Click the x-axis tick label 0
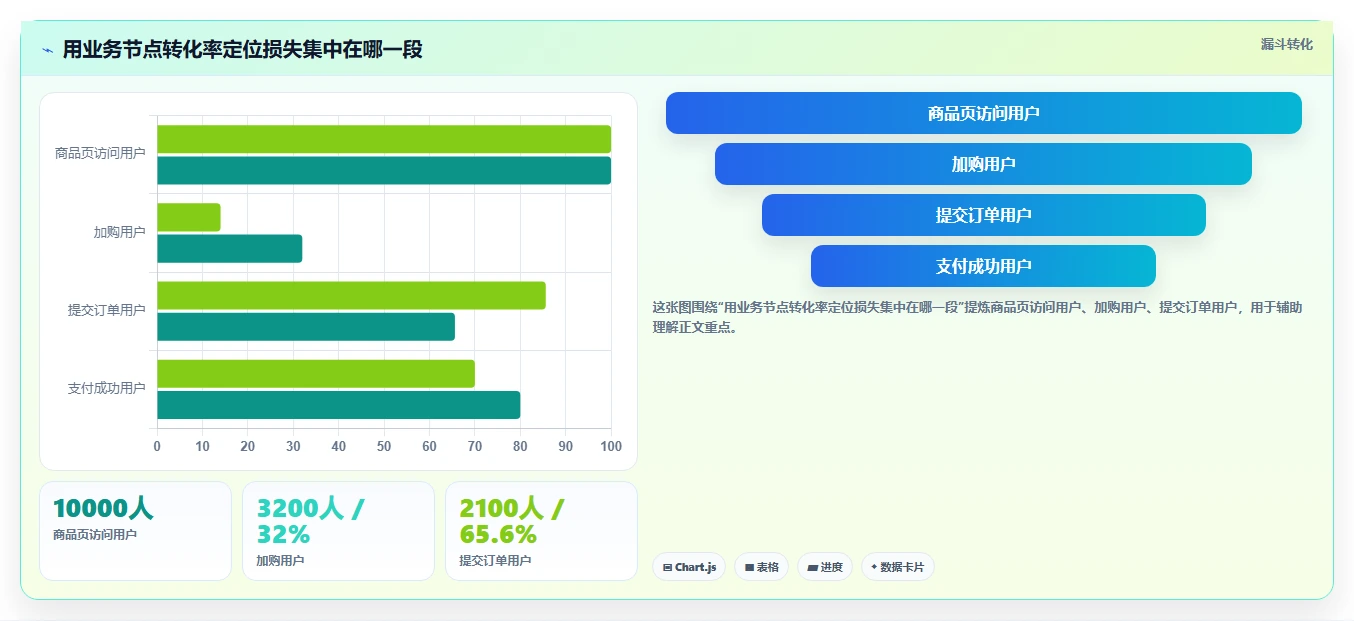Viewport: 1354px width, 621px height. click(157, 446)
